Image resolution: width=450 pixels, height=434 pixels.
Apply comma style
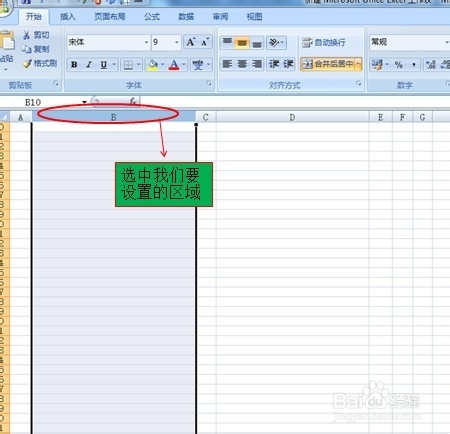[x=413, y=65]
